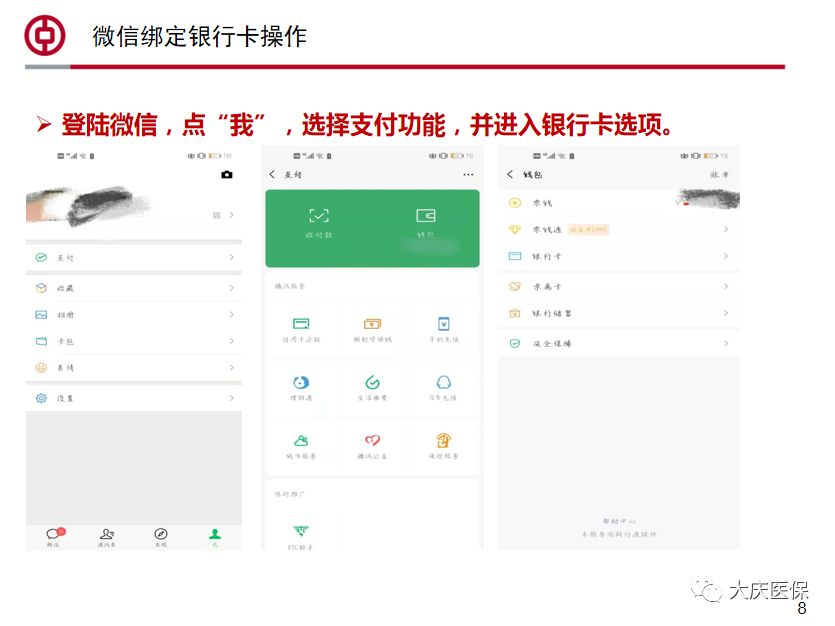This screenshot has height=626, width=835.
Task: Tap the 表情 sticker smiley icon
Action: 41,368
